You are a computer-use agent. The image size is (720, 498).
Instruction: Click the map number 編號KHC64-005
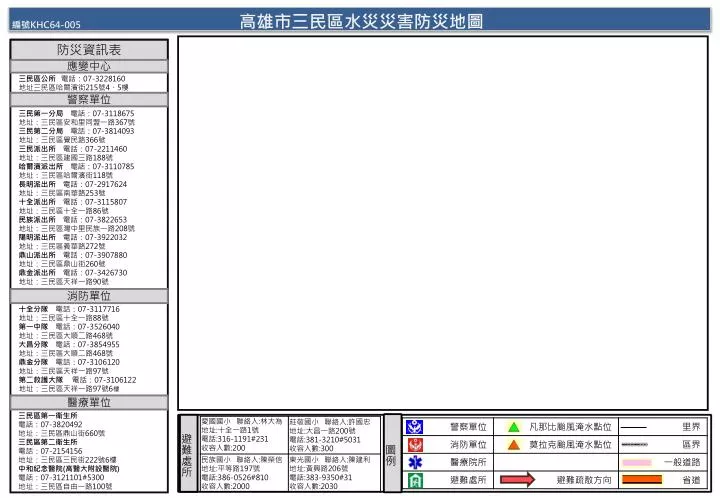pos(46,25)
